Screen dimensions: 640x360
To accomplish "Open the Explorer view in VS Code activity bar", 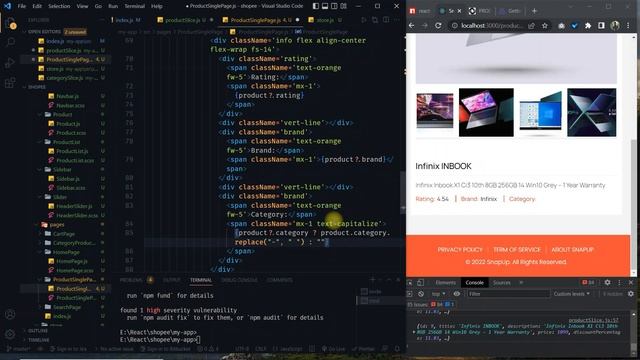I will 11,23.
